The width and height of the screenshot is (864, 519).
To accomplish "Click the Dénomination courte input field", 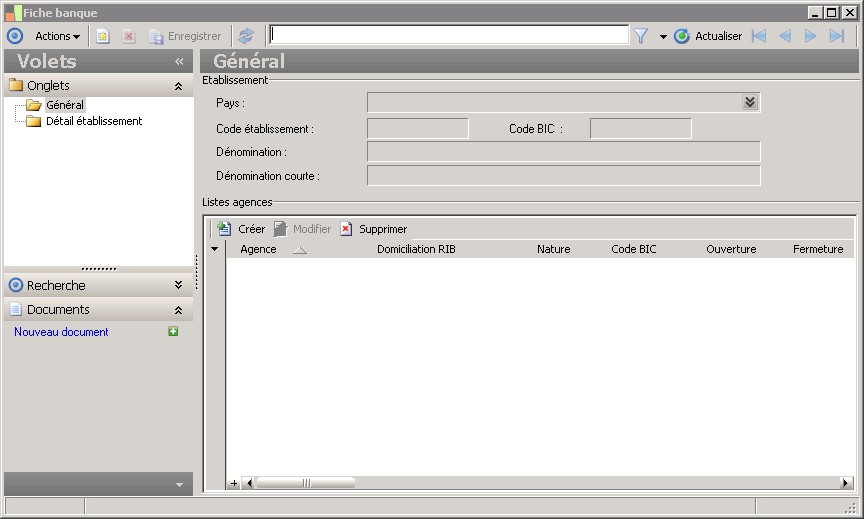I will 564,176.
